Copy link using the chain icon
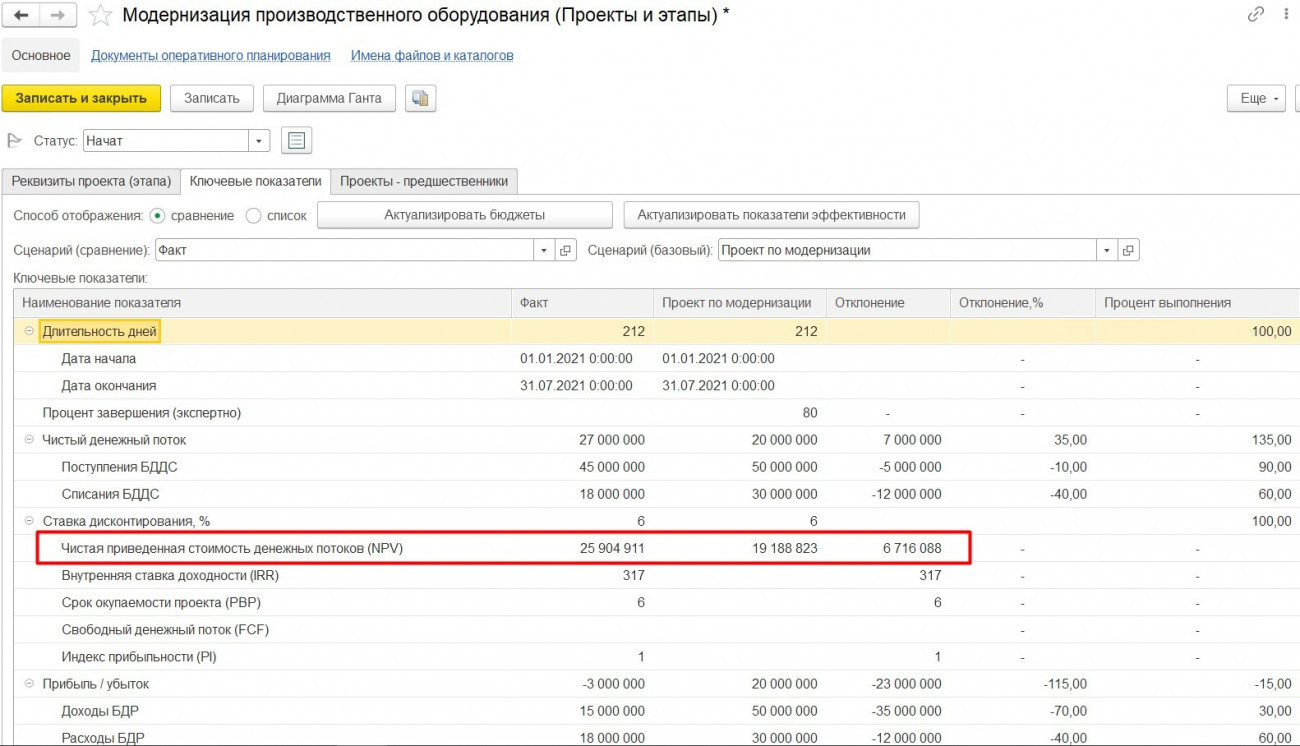The image size is (1300, 746). (1256, 14)
